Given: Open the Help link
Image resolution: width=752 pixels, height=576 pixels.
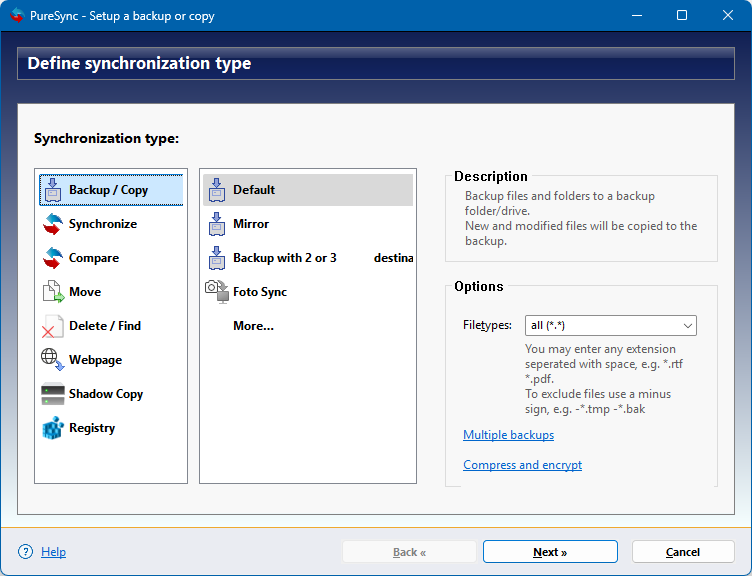Looking at the screenshot, I should (x=53, y=552).
